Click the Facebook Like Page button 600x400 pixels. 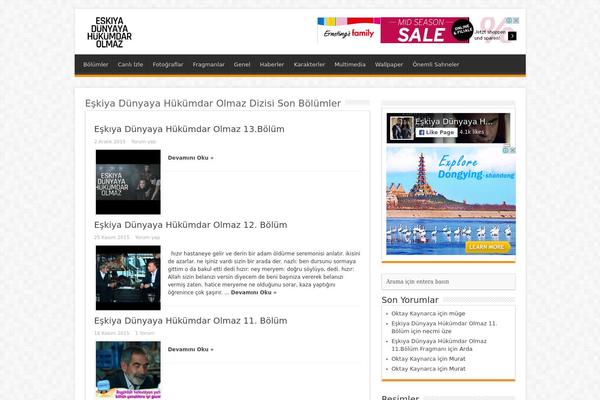[437, 132]
